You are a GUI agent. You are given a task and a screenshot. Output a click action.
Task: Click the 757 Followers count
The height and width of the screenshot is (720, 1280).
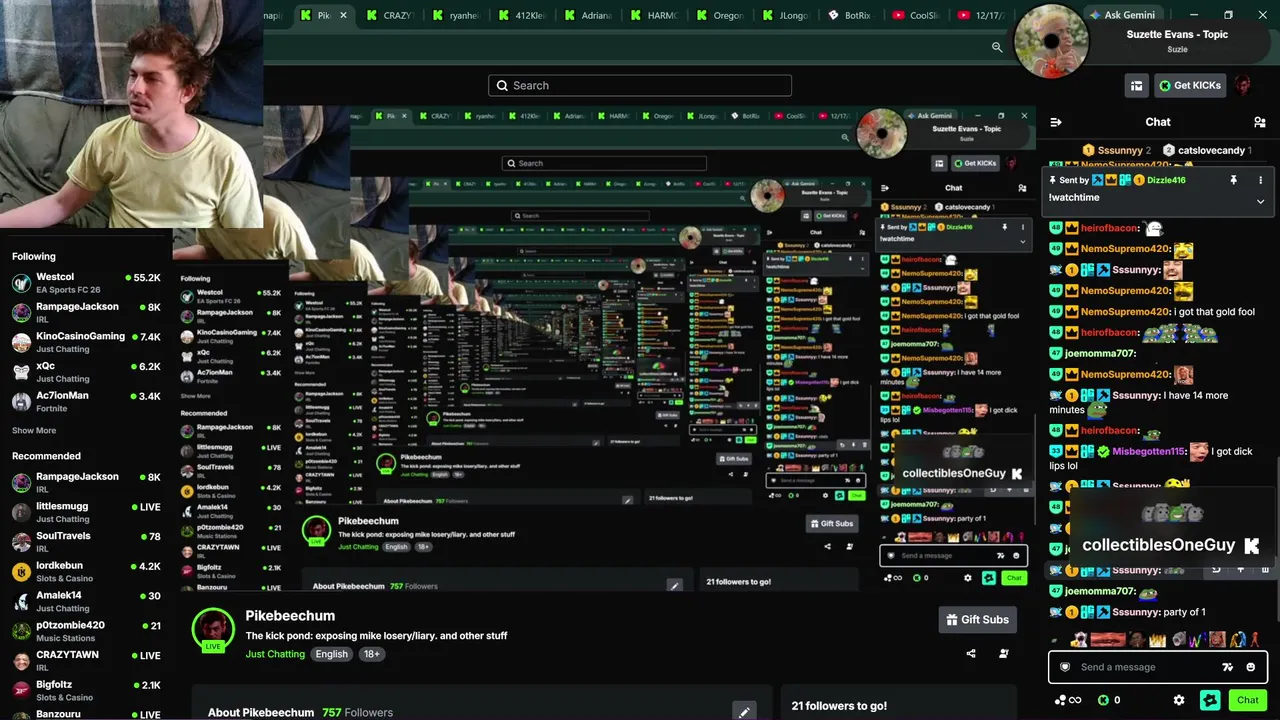(x=357, y=713)
